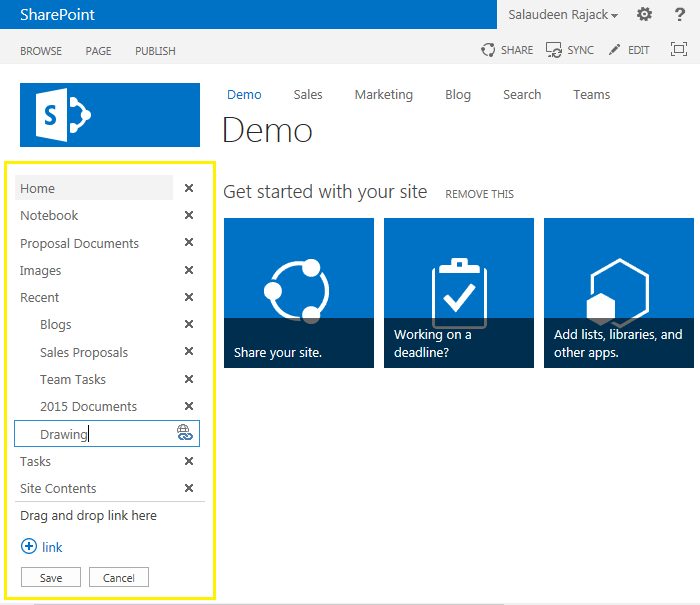Select Site Contents in quick launch

(58, 488)
